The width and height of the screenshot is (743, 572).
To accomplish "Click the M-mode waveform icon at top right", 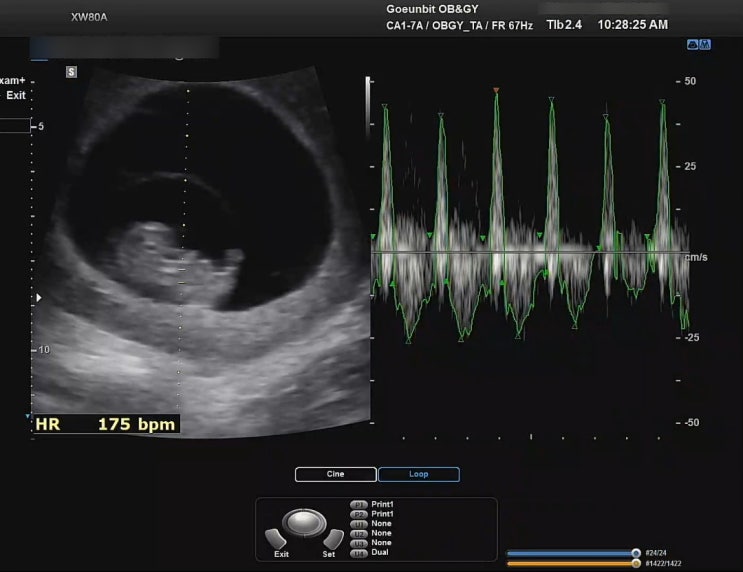I will (x=705, y=45).
